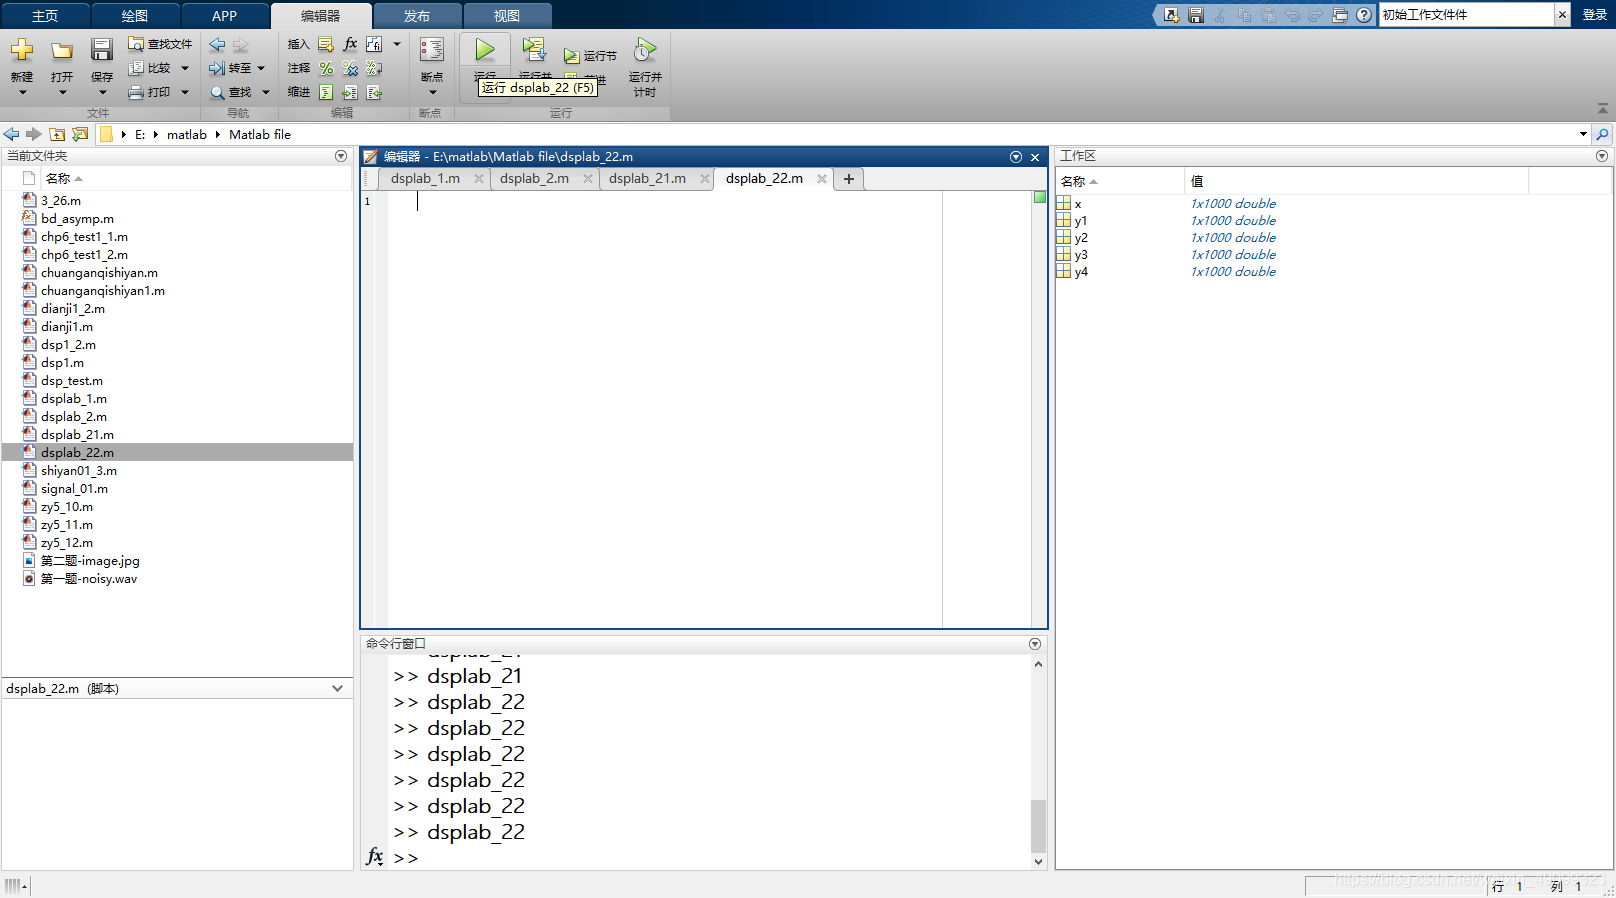Click the Save floppy disk icon in ribbon
Screen dimensions: 1616x898
click(x=101, y=50)
